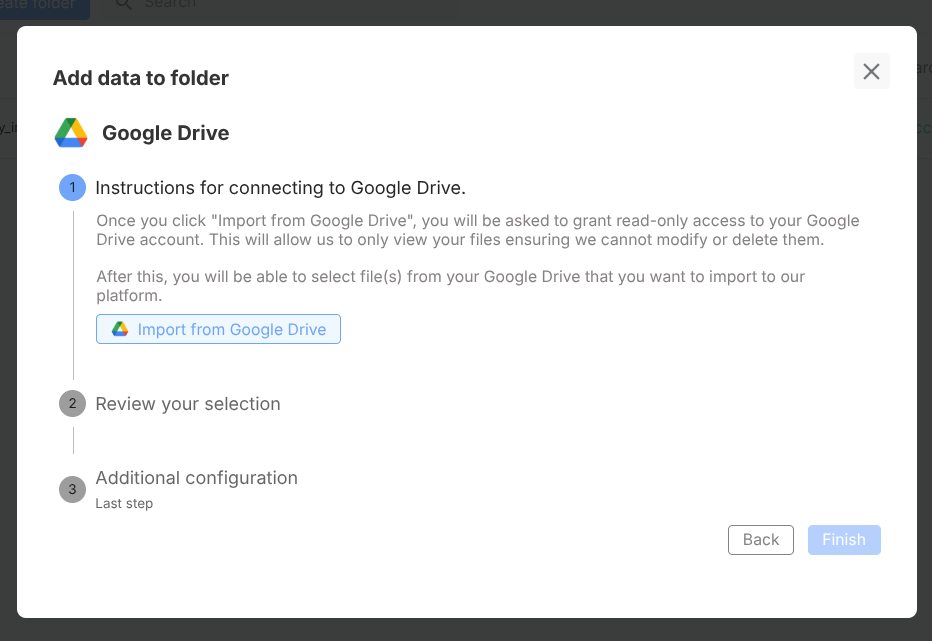This screenshot has width=932, height=641.
Task: Click the Add data to folder title
Action: click(141, 78)
